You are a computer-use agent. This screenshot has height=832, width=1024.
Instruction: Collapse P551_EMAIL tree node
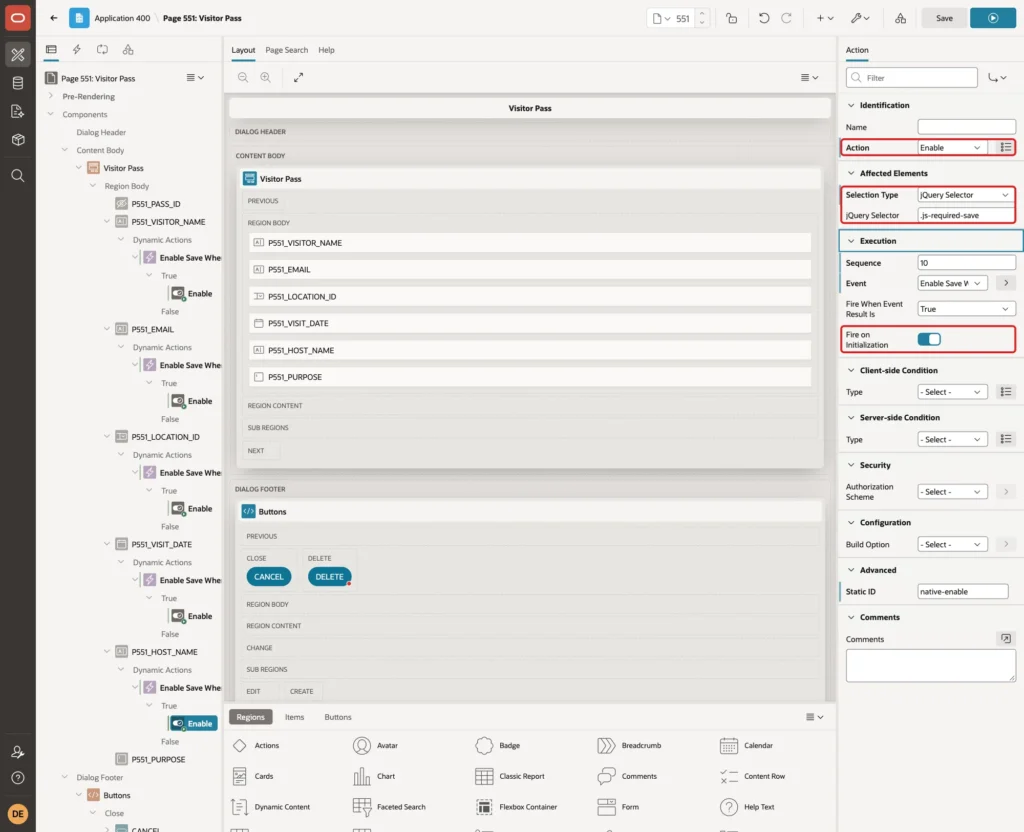pyautogui.click(x=106, y=329)
